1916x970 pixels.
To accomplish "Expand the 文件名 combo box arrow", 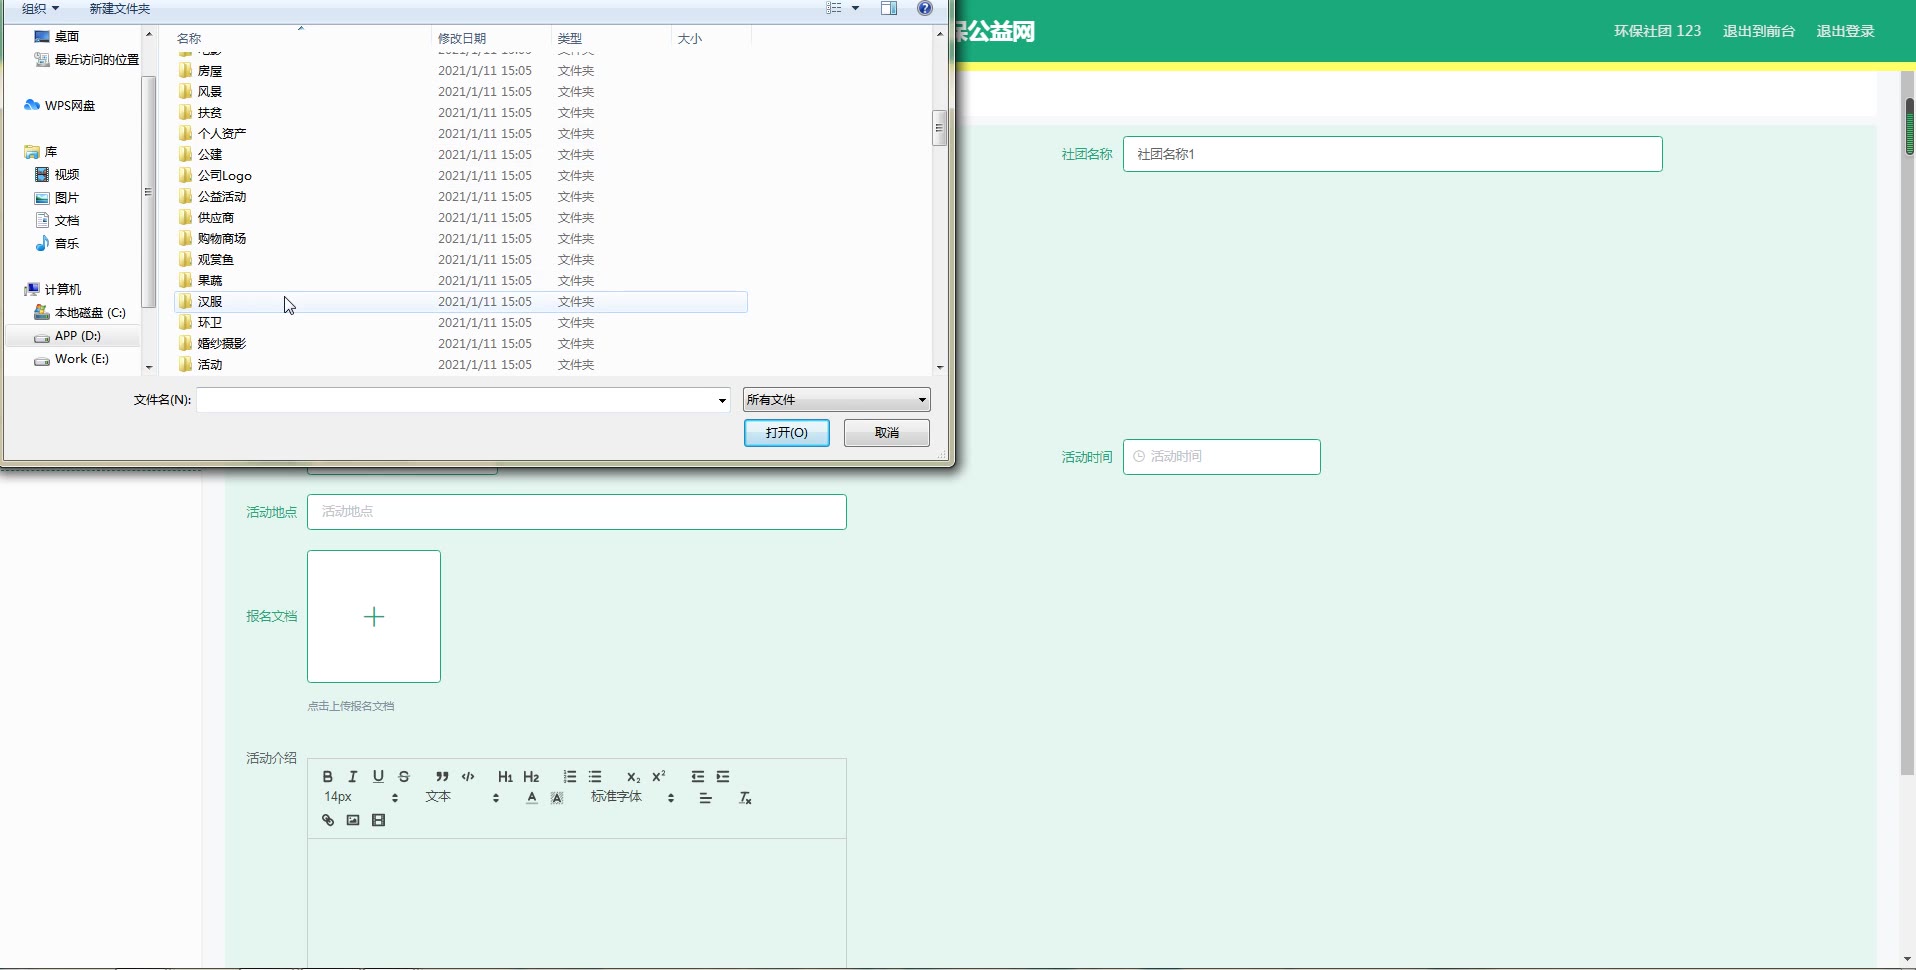I will pyautogui.click(x=722, y=400).
